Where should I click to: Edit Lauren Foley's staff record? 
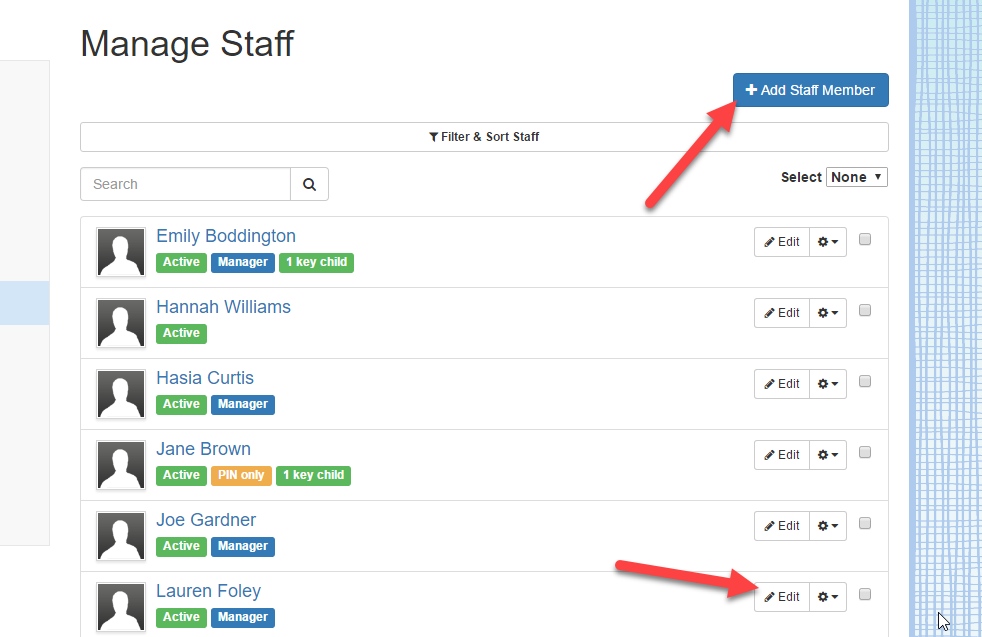click(x=782, y=597)
